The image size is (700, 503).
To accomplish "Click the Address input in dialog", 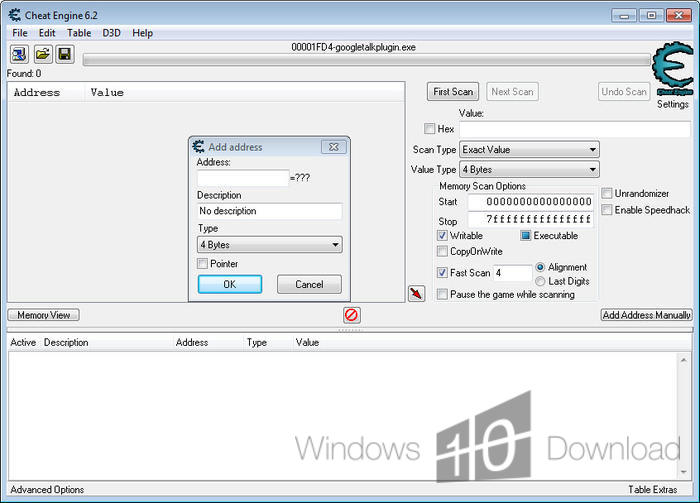I will tap(243, 178).
